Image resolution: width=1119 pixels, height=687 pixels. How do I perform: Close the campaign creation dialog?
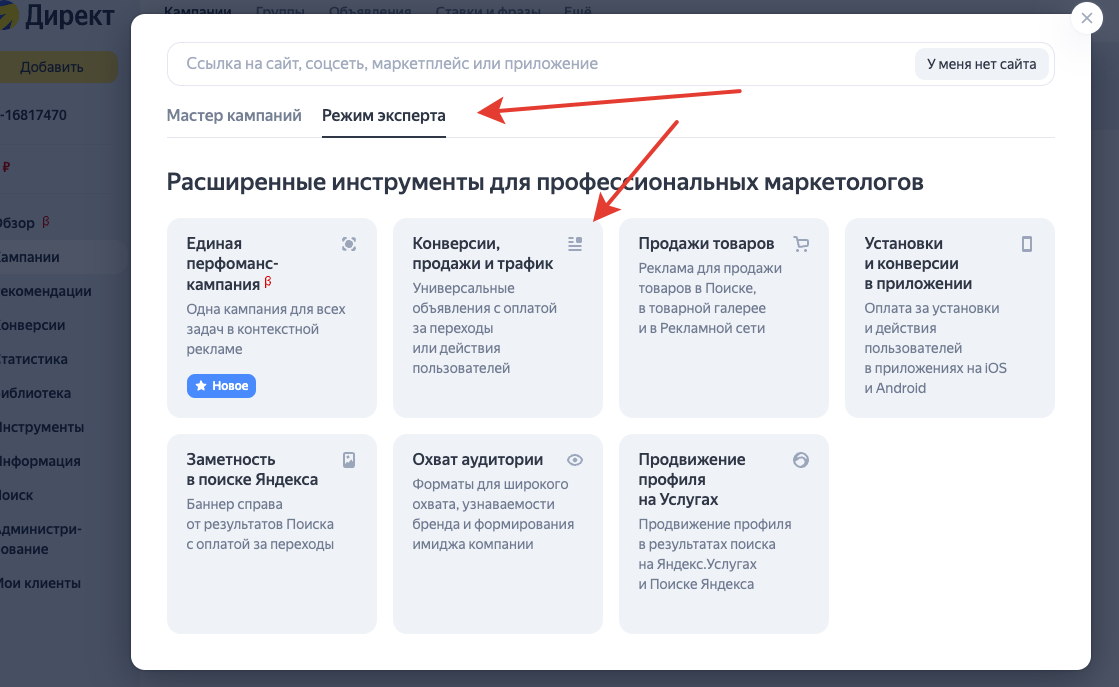(1087, 18)
